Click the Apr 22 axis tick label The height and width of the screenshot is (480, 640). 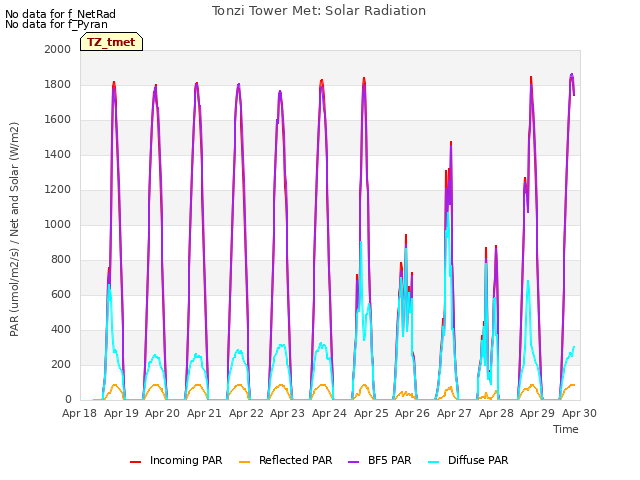(246, 413)
